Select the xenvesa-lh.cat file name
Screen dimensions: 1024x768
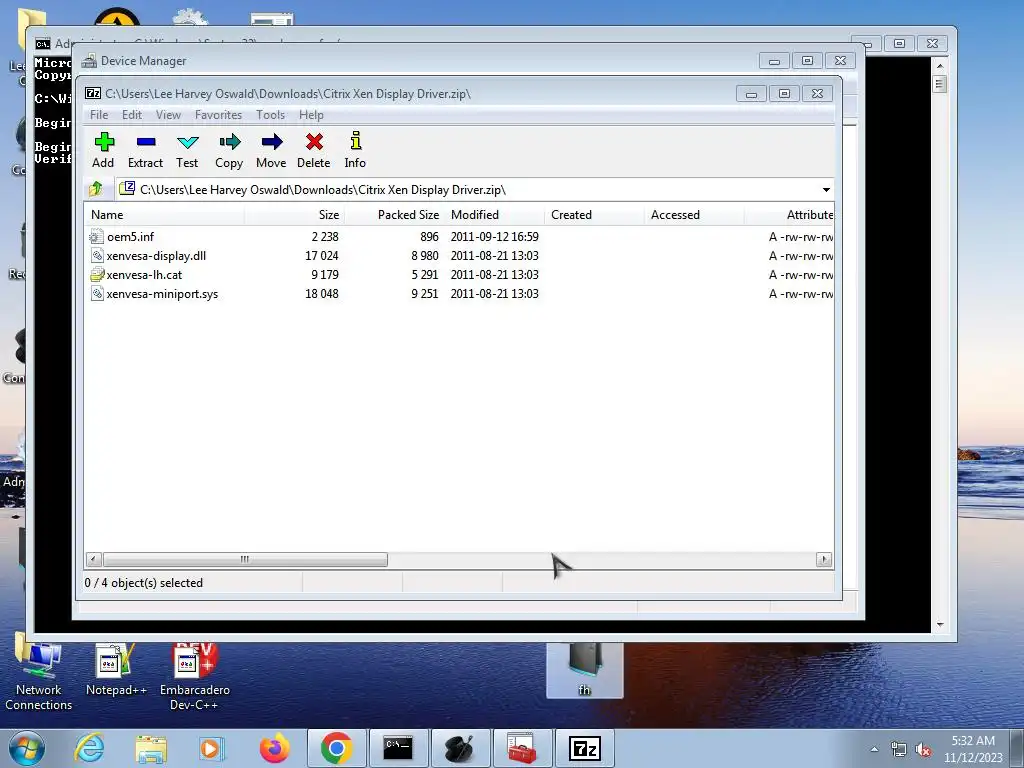(x=144, y=274)
